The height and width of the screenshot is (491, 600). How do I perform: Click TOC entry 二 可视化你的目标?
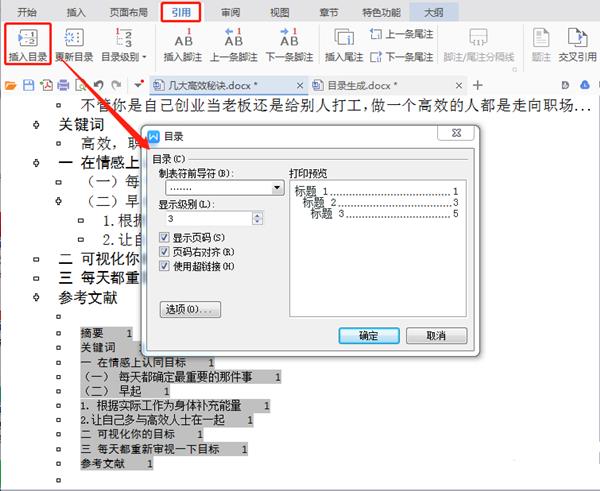(x=142, y=434)
